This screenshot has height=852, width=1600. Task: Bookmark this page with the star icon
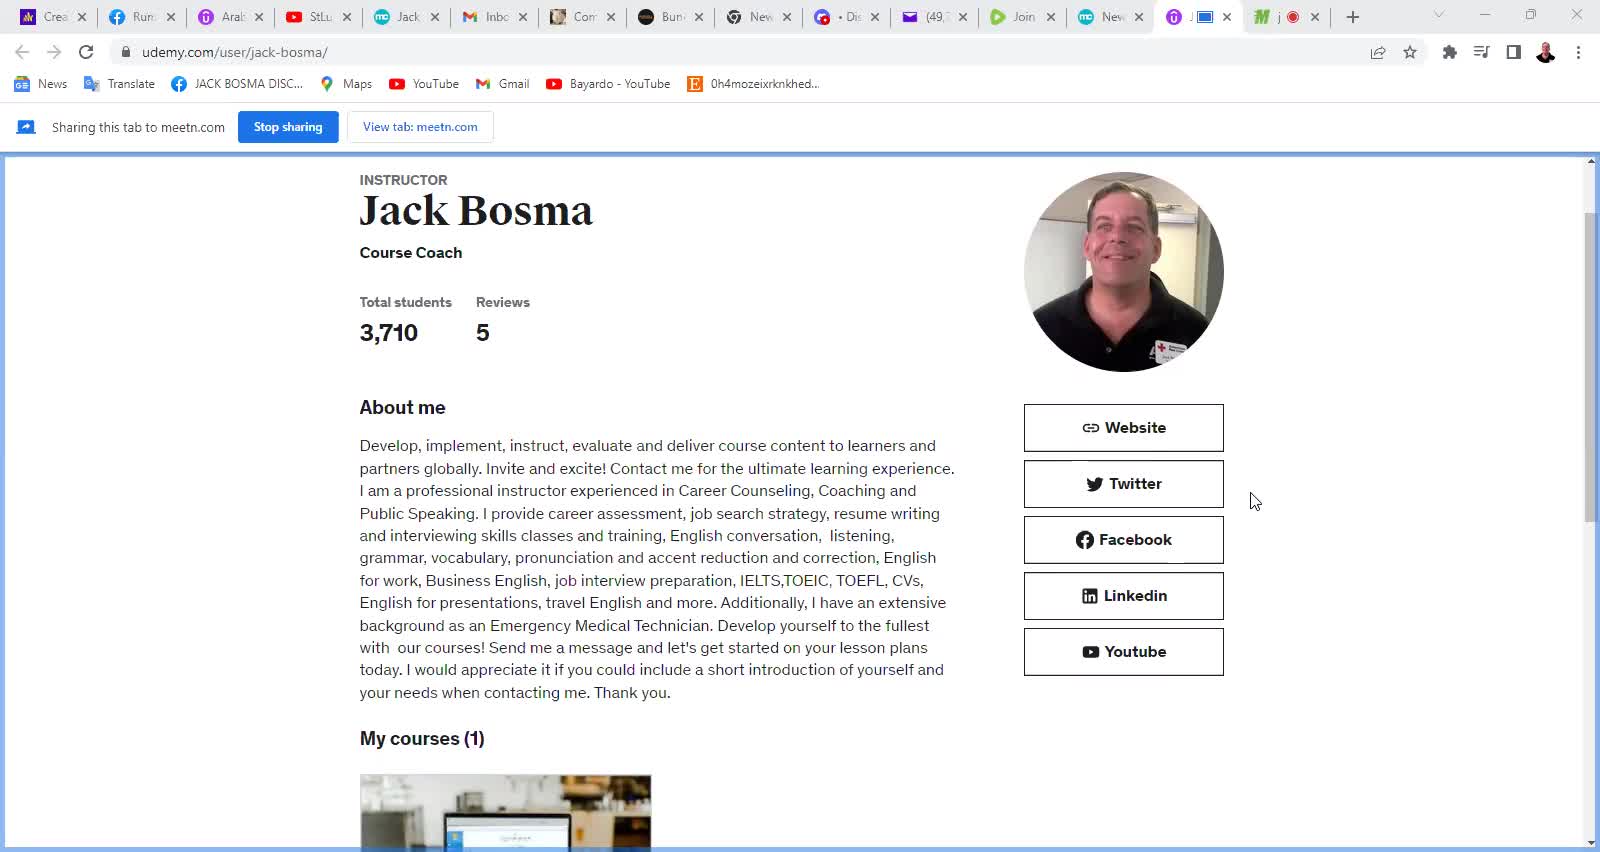point(1410,52)
